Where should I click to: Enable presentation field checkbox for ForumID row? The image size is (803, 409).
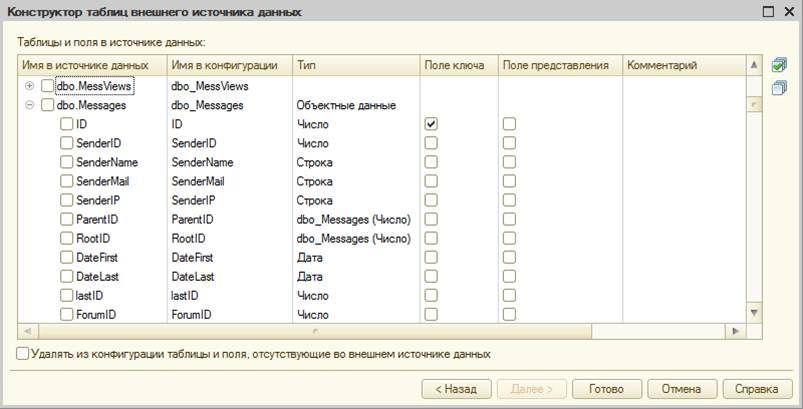[509, 314]
